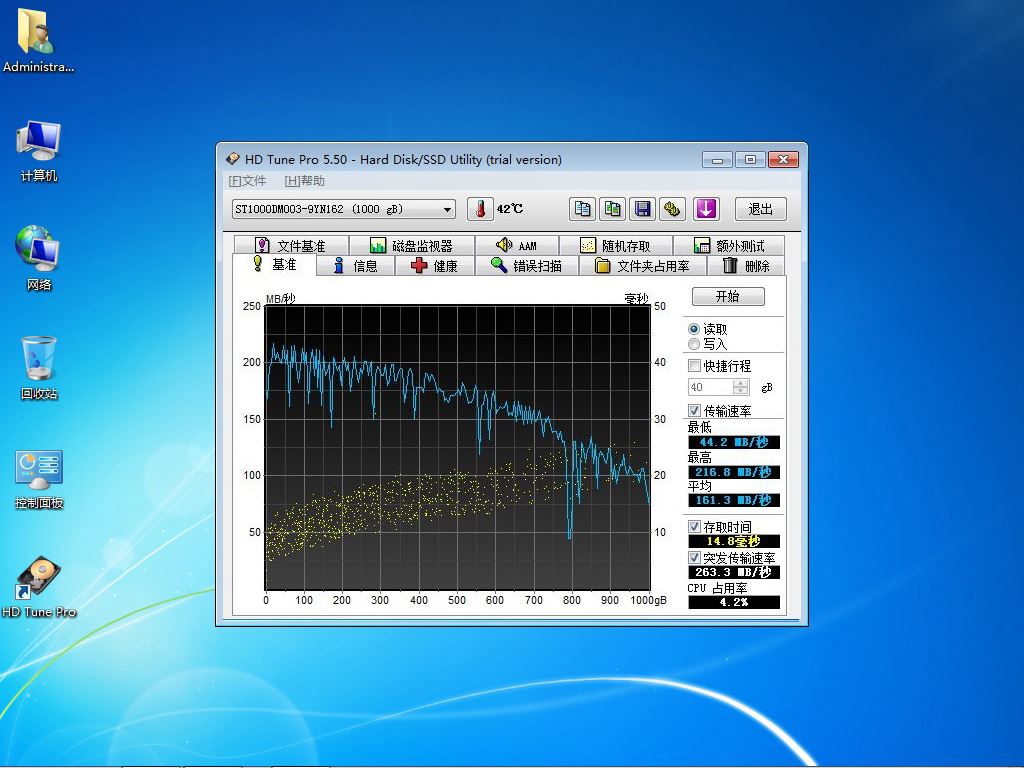1024x768 pixels.
Task: Click the HD Tune title bar app icon
Action: (x=232, y=159)
